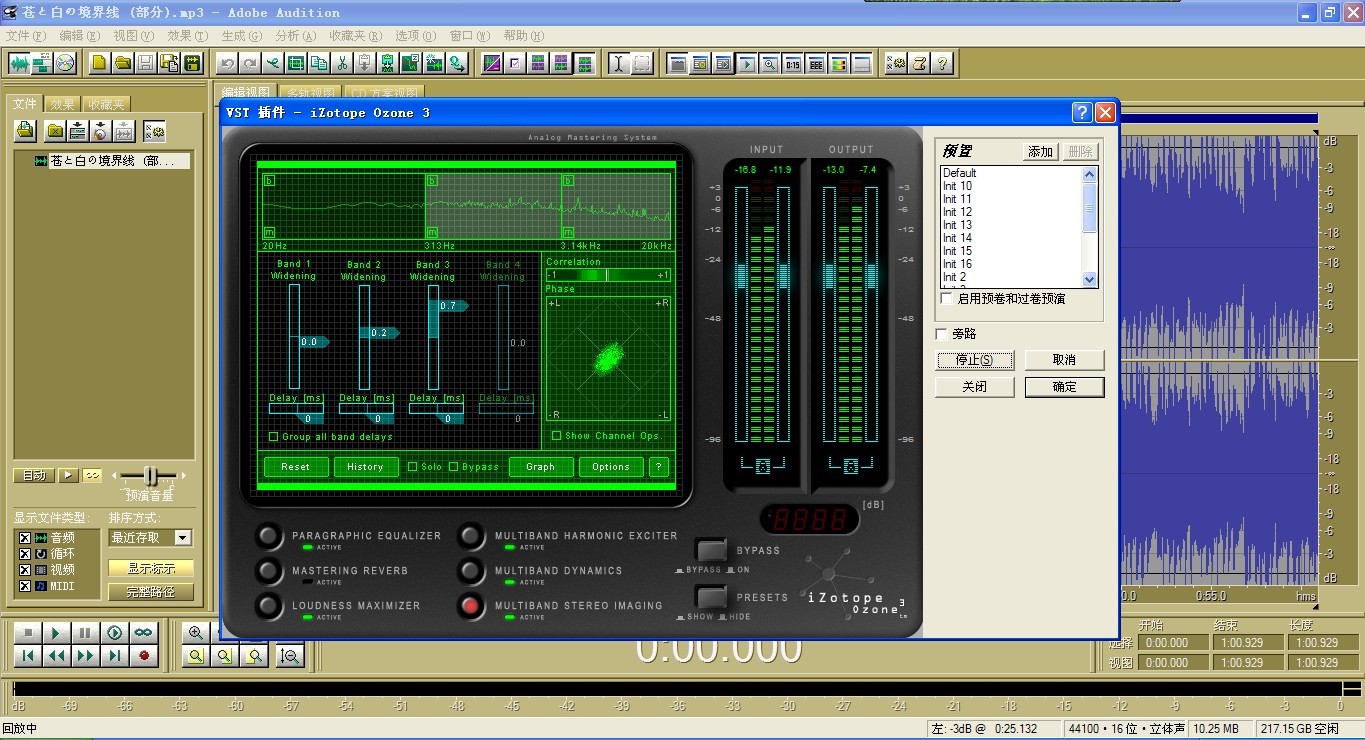
Task: Click the 预演音量 preview volume slider
Action: pos(150,476)
